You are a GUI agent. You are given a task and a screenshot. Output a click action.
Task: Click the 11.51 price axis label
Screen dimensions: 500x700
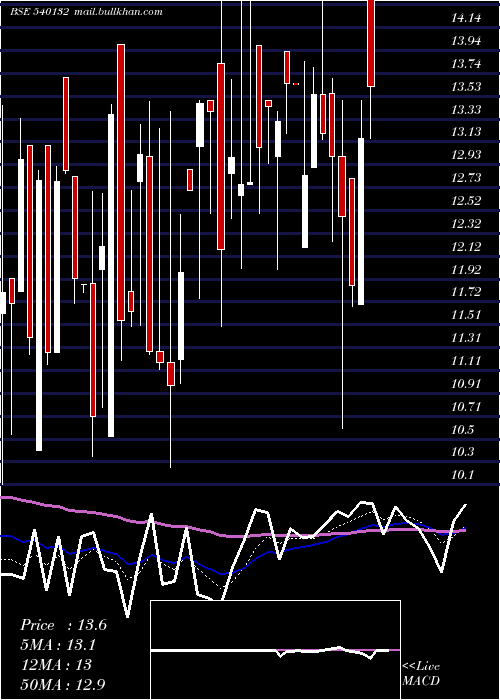click(x=466, y=315)
